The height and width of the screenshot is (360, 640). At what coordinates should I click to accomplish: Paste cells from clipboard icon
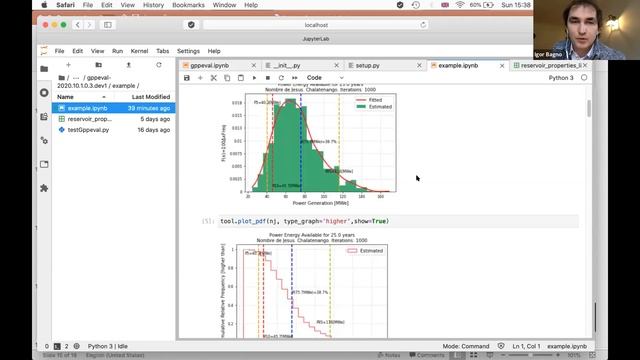(x=240, y=78)
